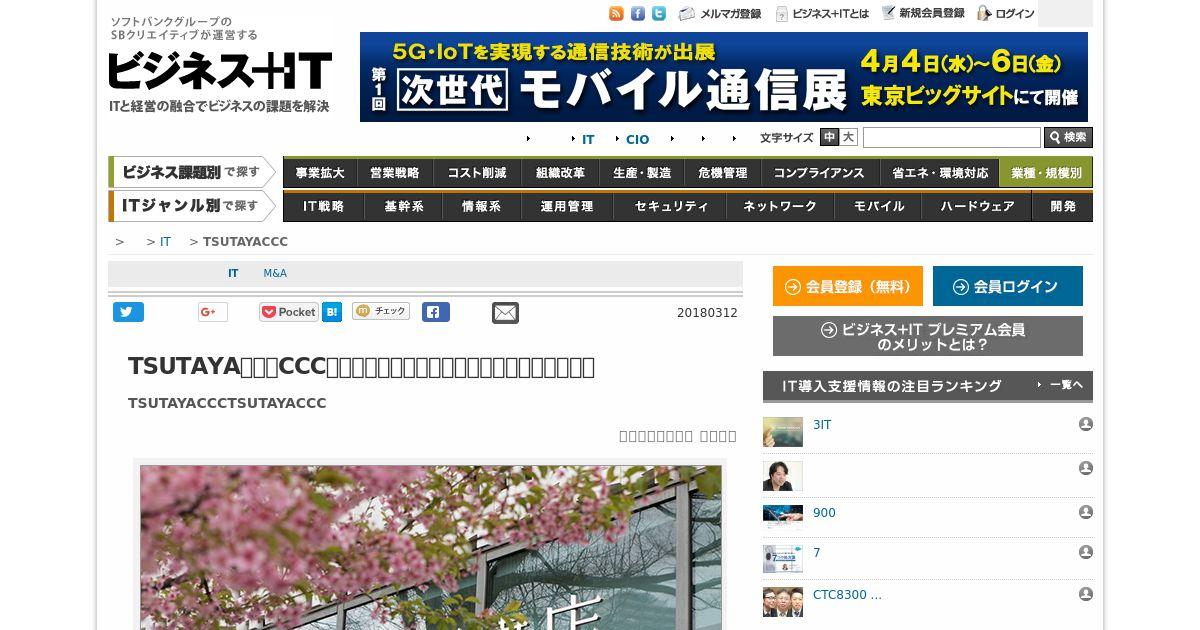1200x630 pixels.
Task: Click the チェック share button
Action: (381, 311)
